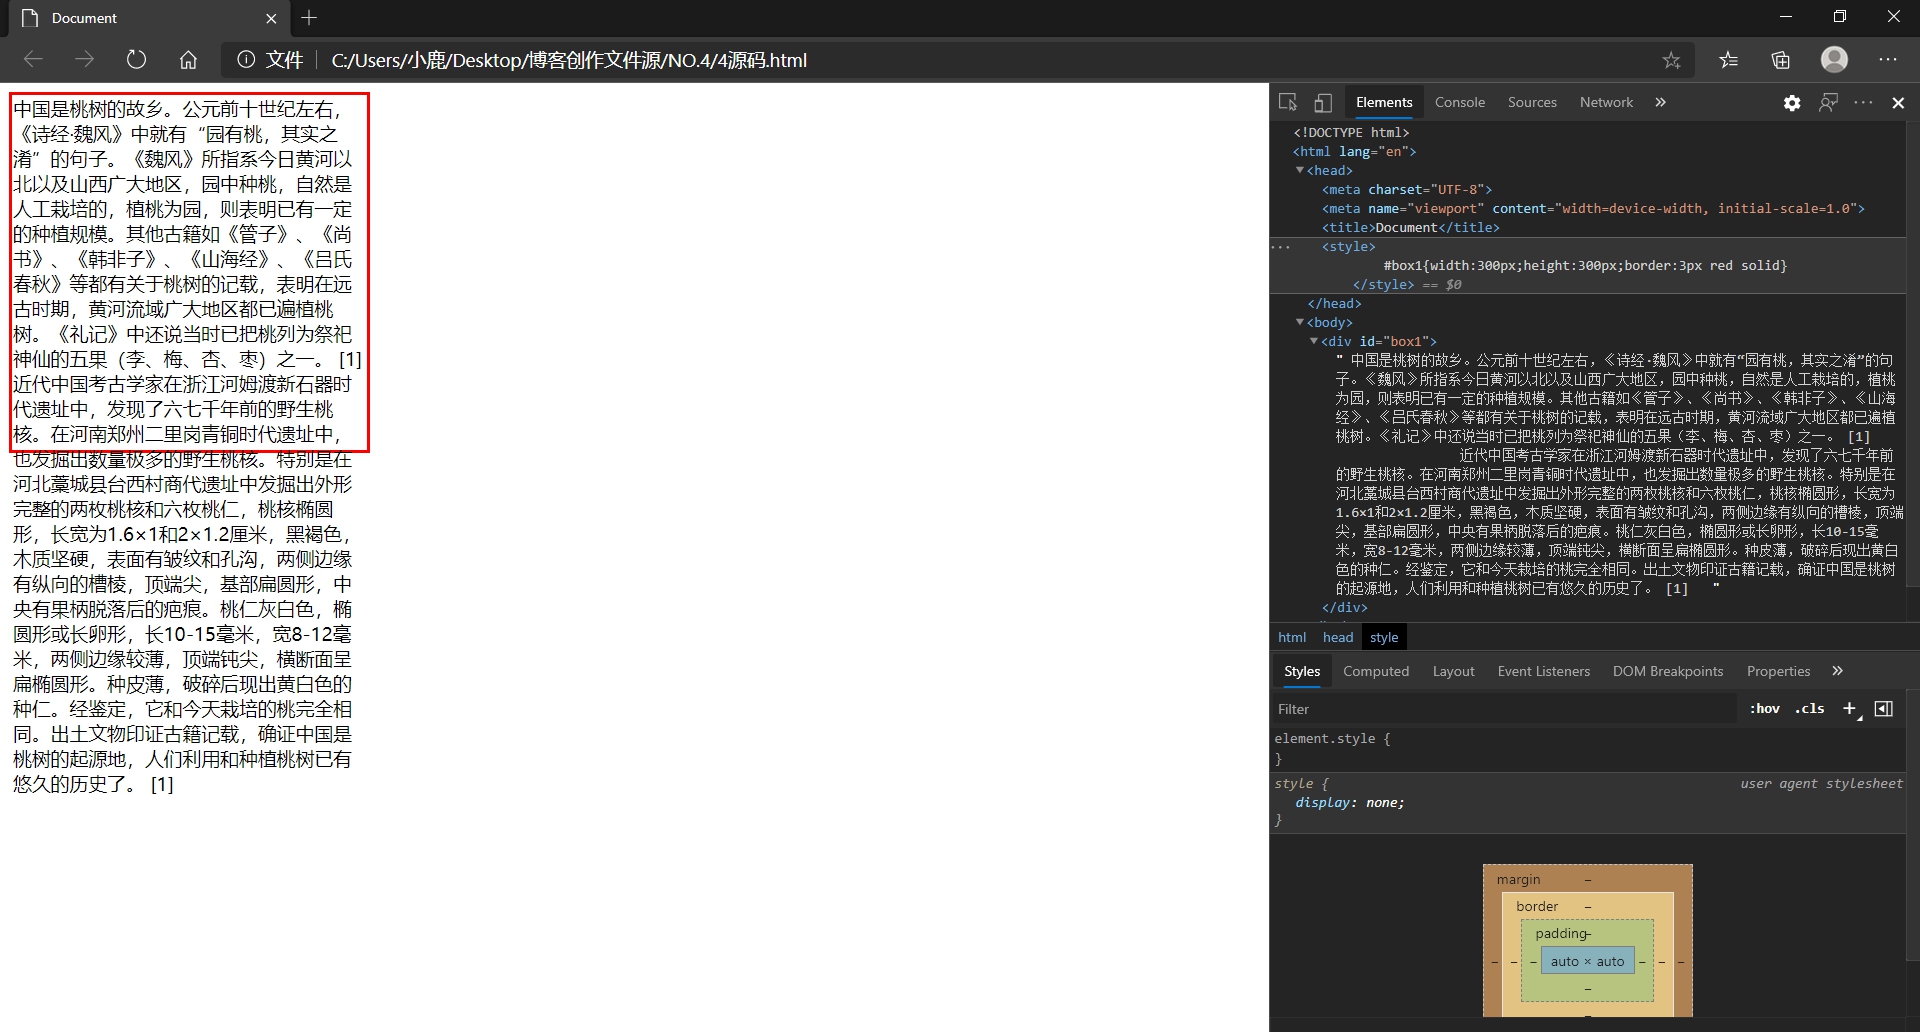Viewport: 1920px width, 1032px height.
Task: Enable the :hov pseudo-state panel
Action: (1765, 708)
